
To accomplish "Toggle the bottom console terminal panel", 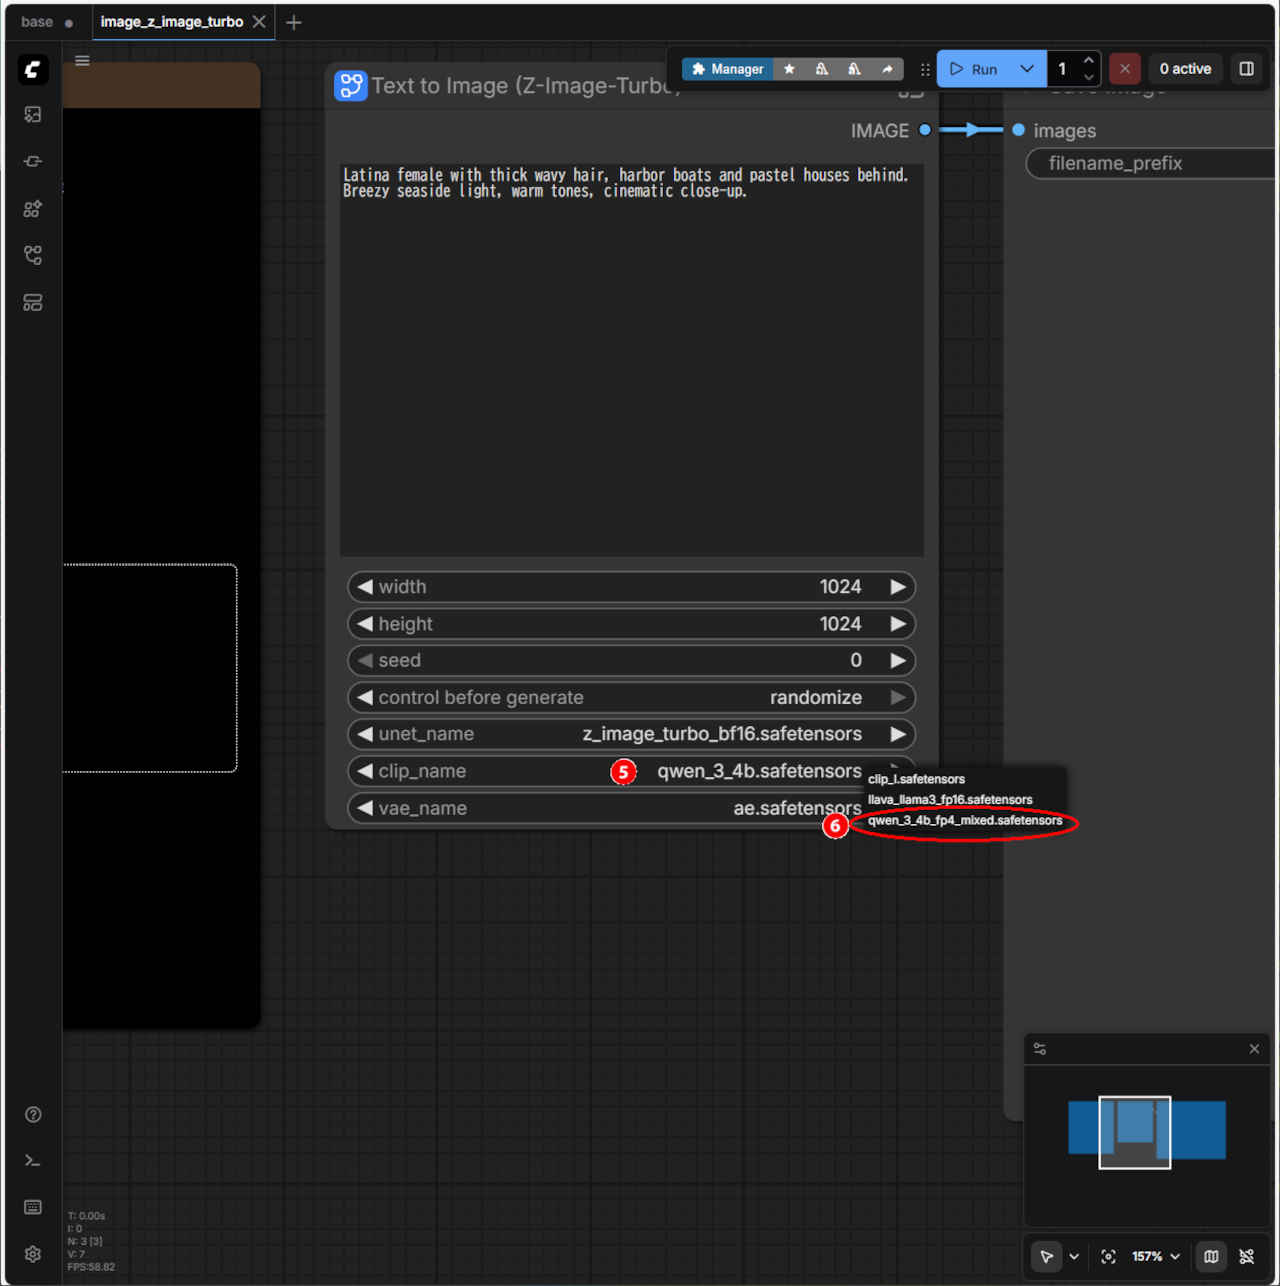I will pyautogui.click(x=32, y=1161).
